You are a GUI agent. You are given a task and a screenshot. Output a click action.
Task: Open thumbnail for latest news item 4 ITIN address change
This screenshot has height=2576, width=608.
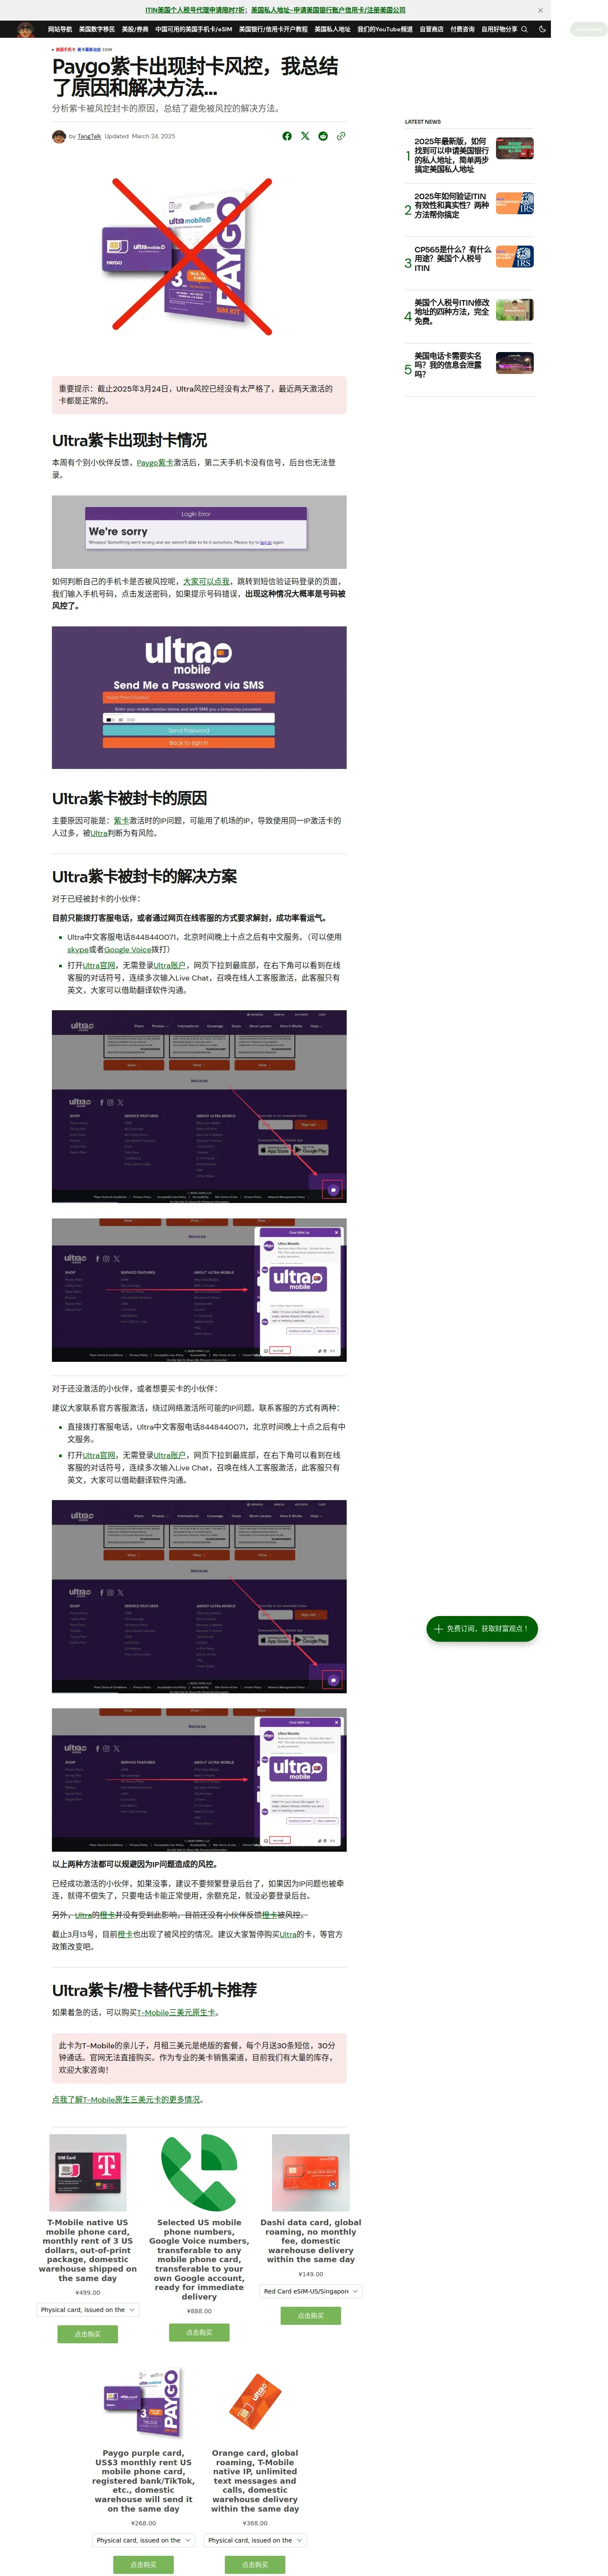click(x=514, y=309)
